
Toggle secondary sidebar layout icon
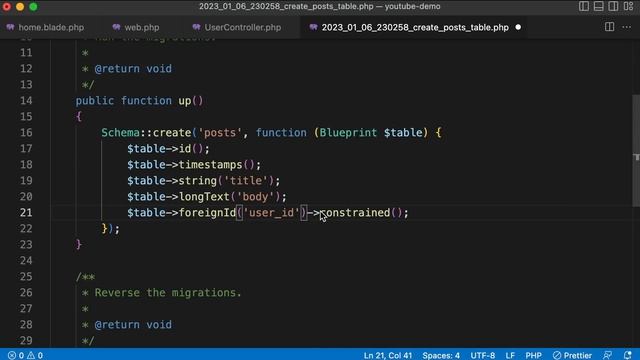point(613,6)
